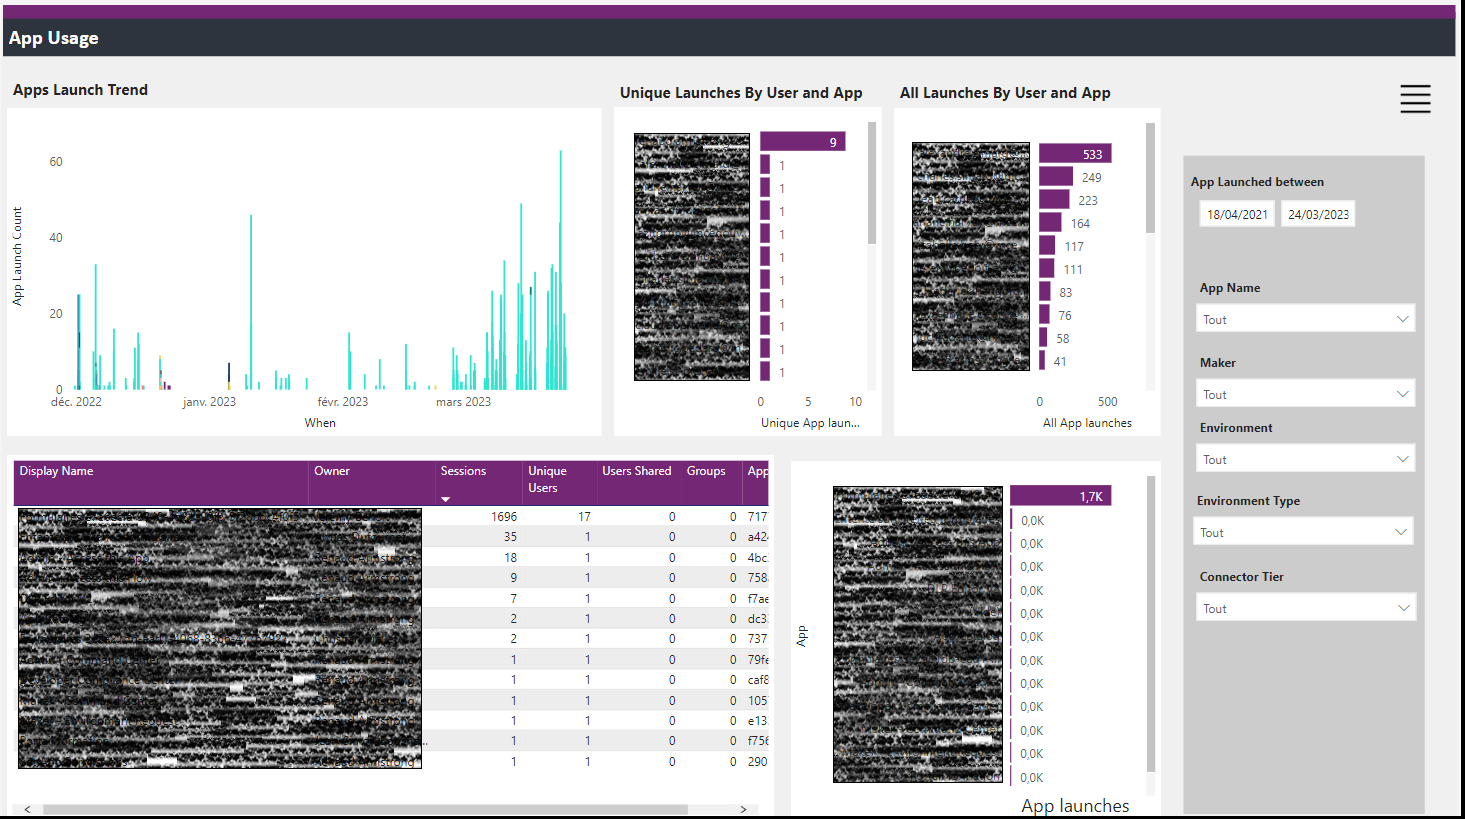
Task: Open the Environment Type dropdown
Action: (1303, 532)
